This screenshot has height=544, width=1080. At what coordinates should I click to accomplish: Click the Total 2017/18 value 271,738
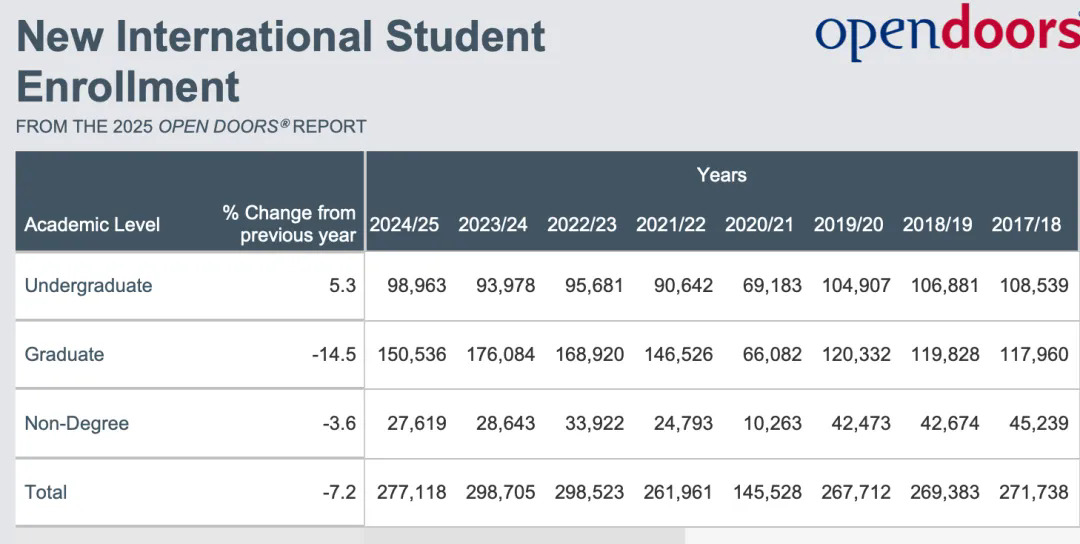point(1034,492)
